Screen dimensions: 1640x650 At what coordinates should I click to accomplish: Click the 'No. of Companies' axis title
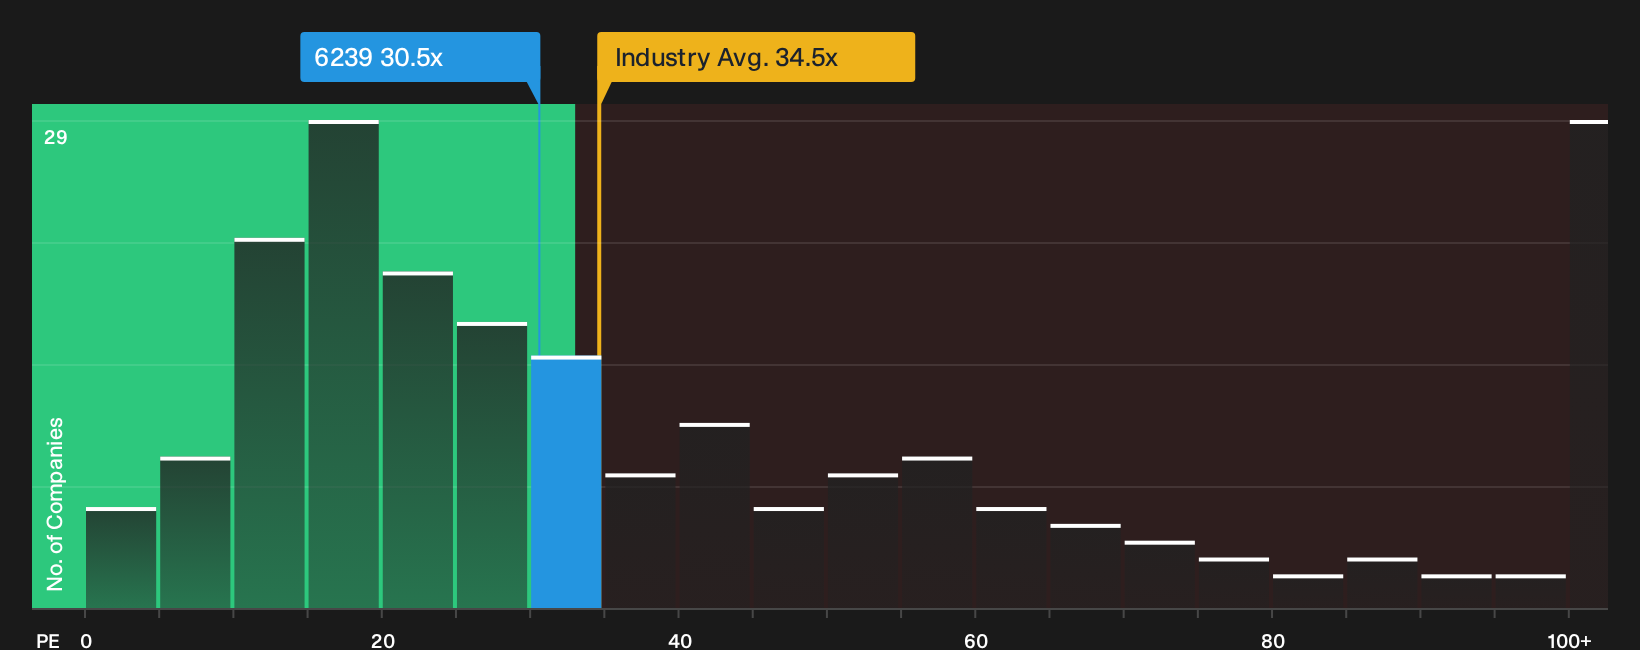[x=55, y=504]
